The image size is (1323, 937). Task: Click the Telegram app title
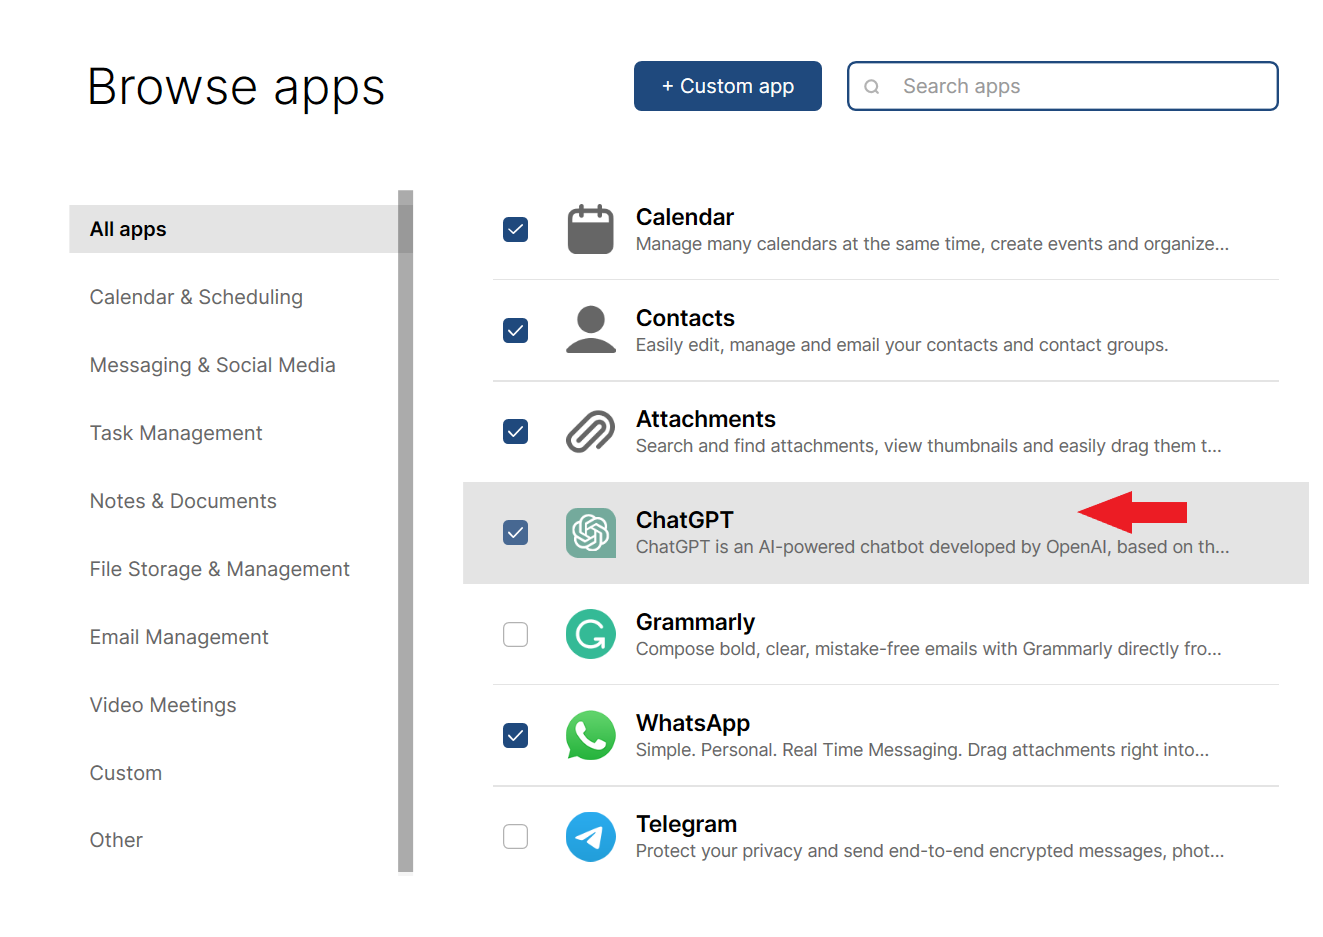pos(686,824)
